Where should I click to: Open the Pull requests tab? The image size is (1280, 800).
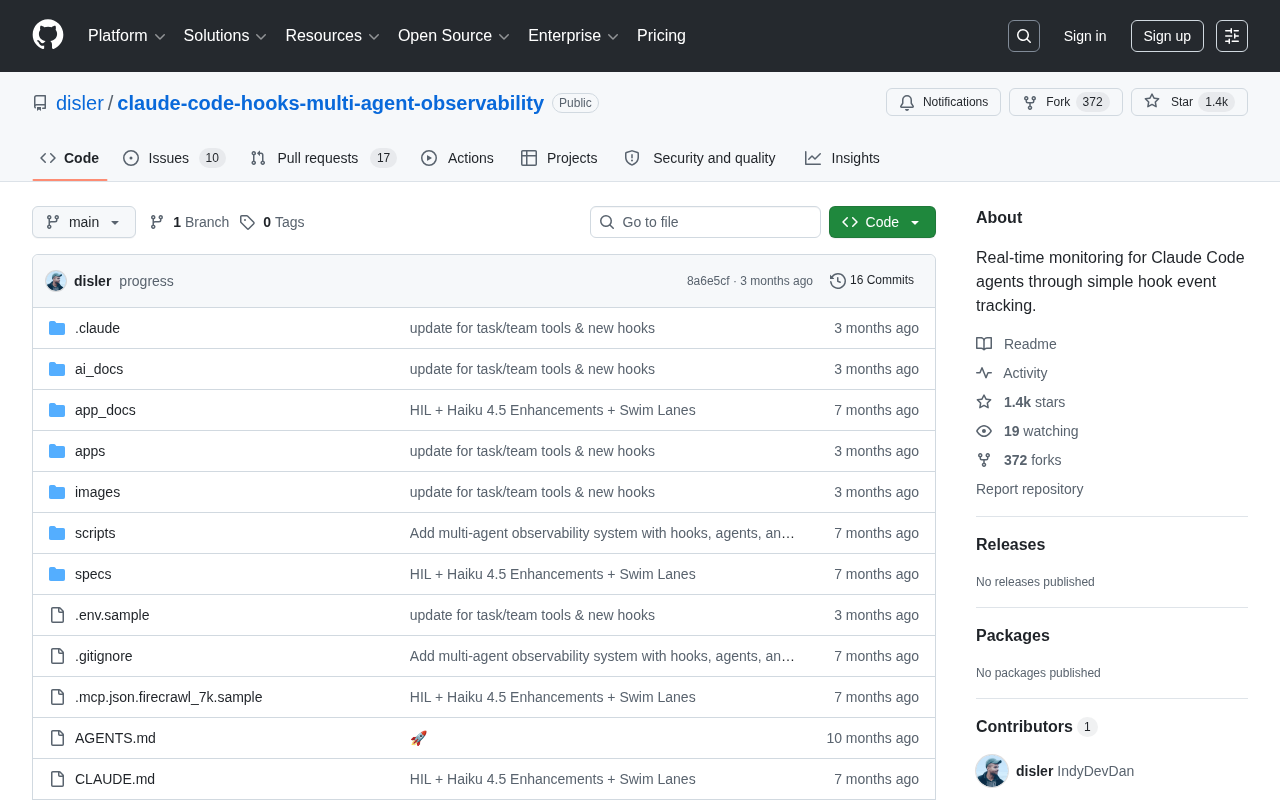point(323,158)
